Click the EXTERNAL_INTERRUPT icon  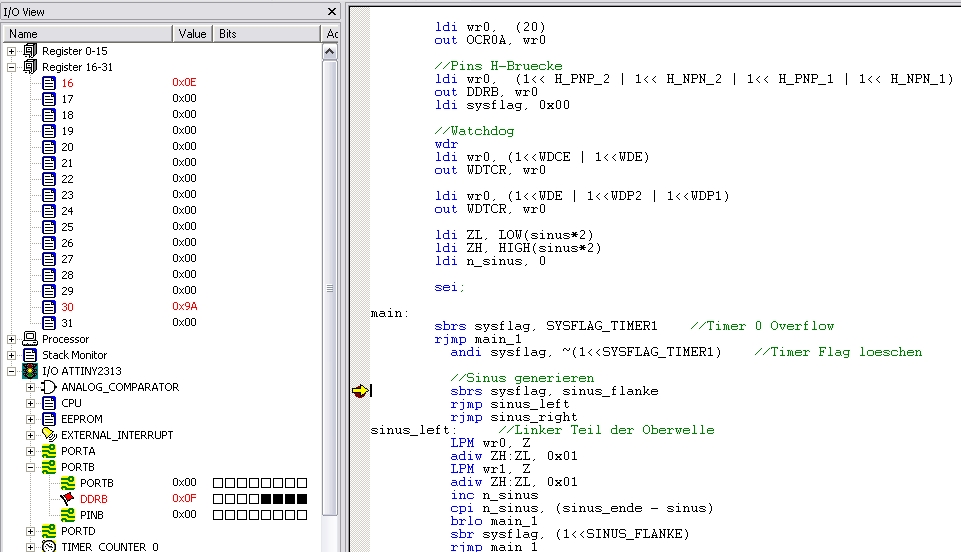[49, 434]
